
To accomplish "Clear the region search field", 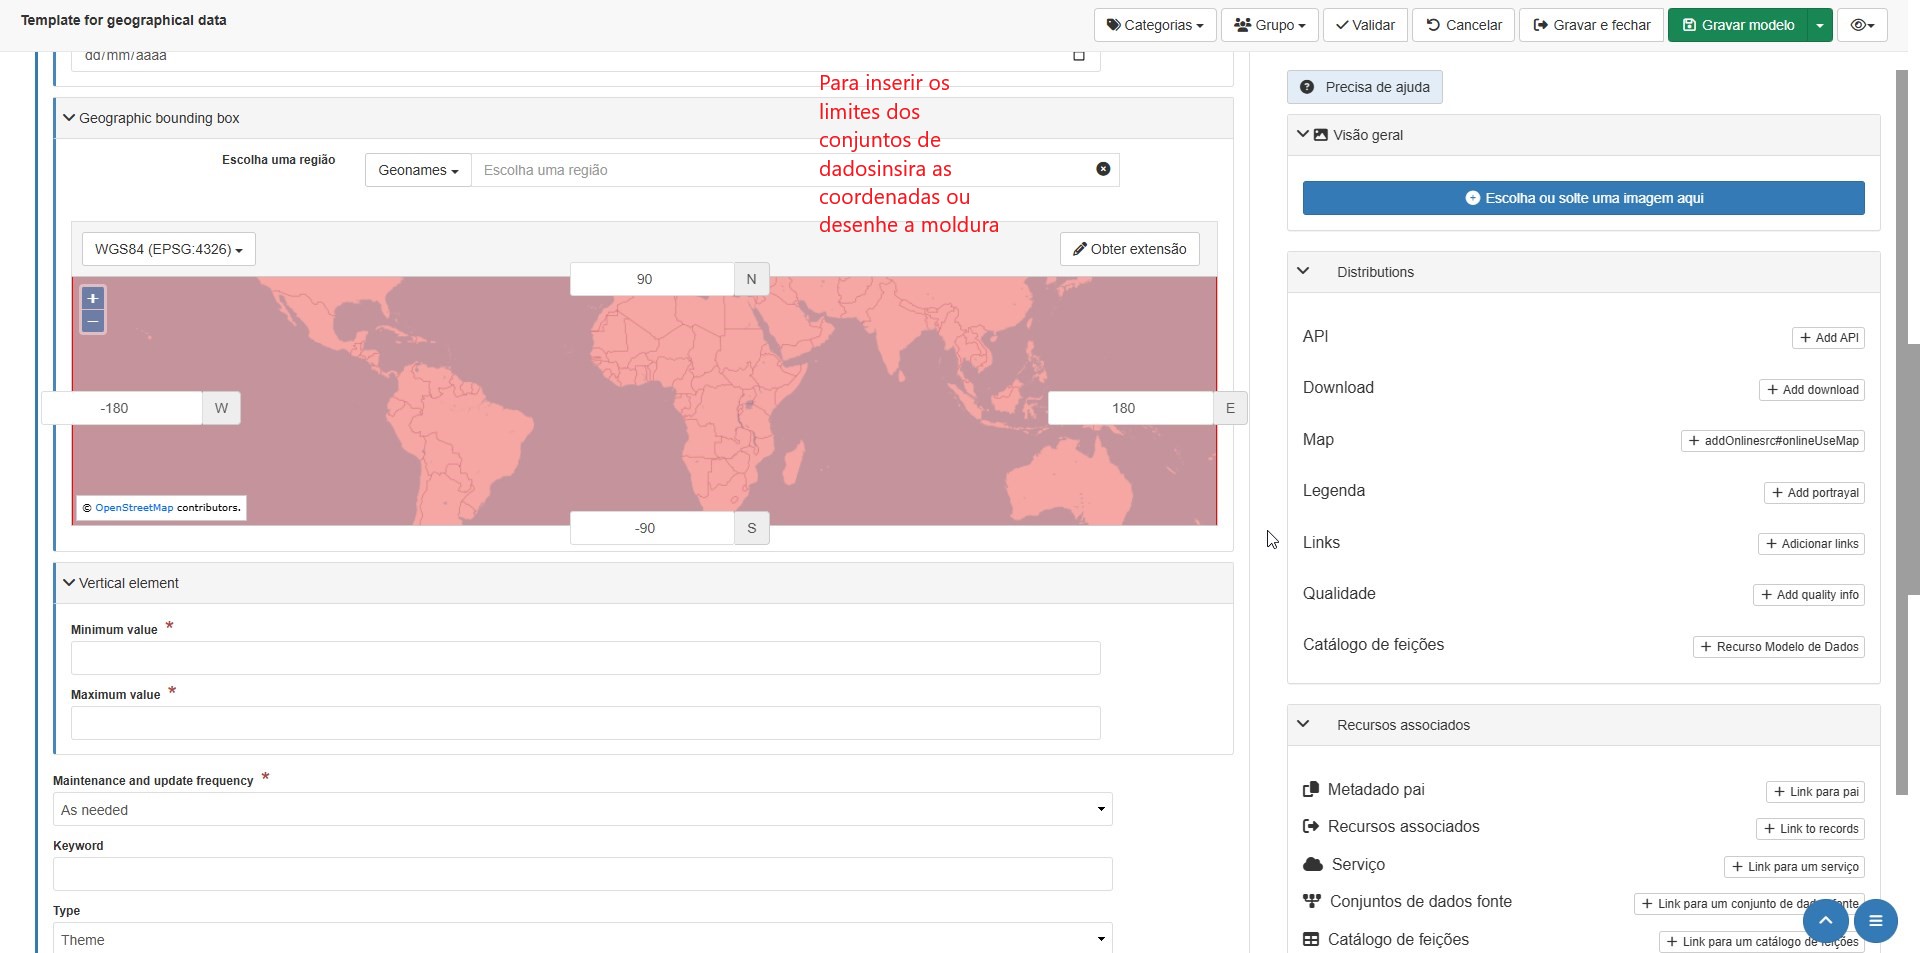I will point(1102,169).
